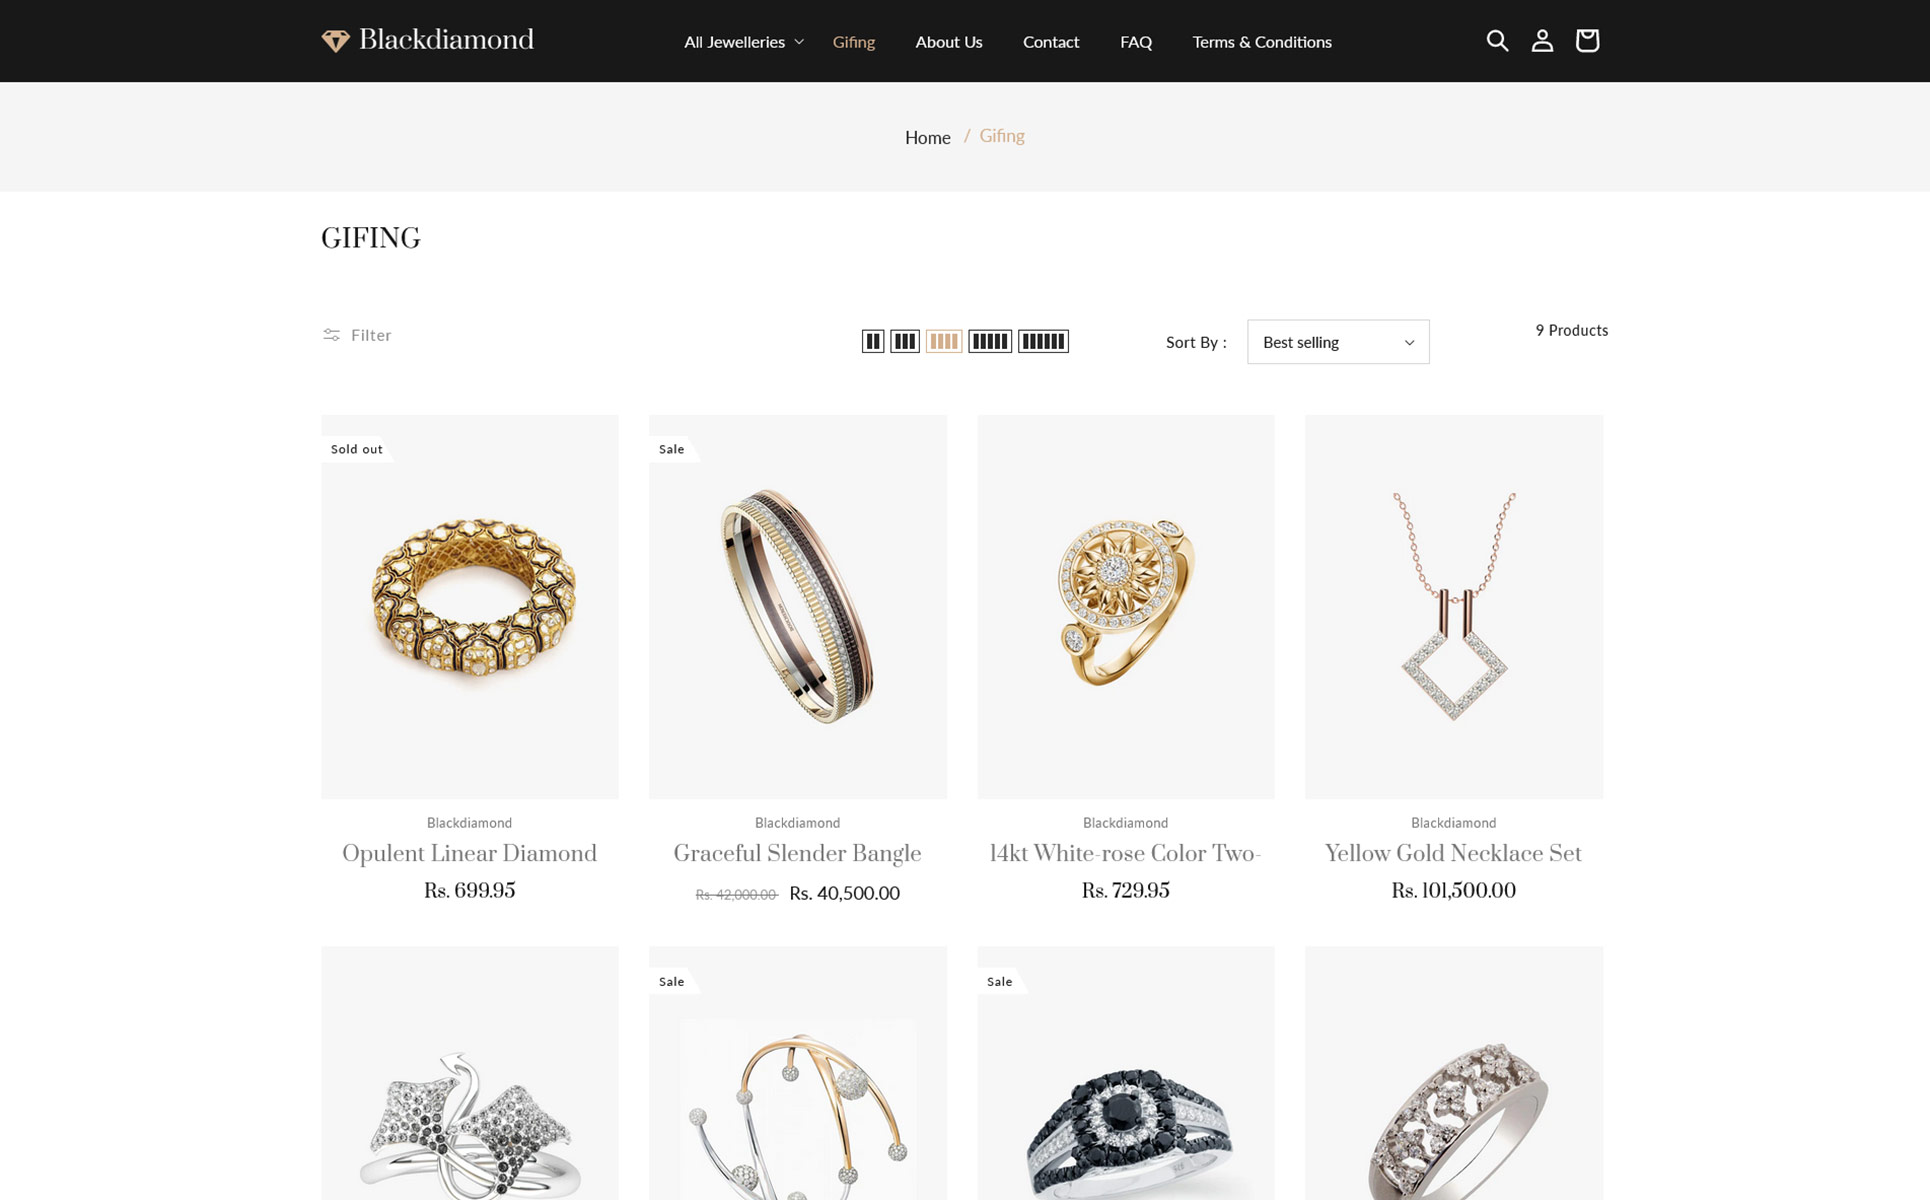Expand the All Jewelleries menu
This screenshot has width=1930, height=1200.
(743, 42)
